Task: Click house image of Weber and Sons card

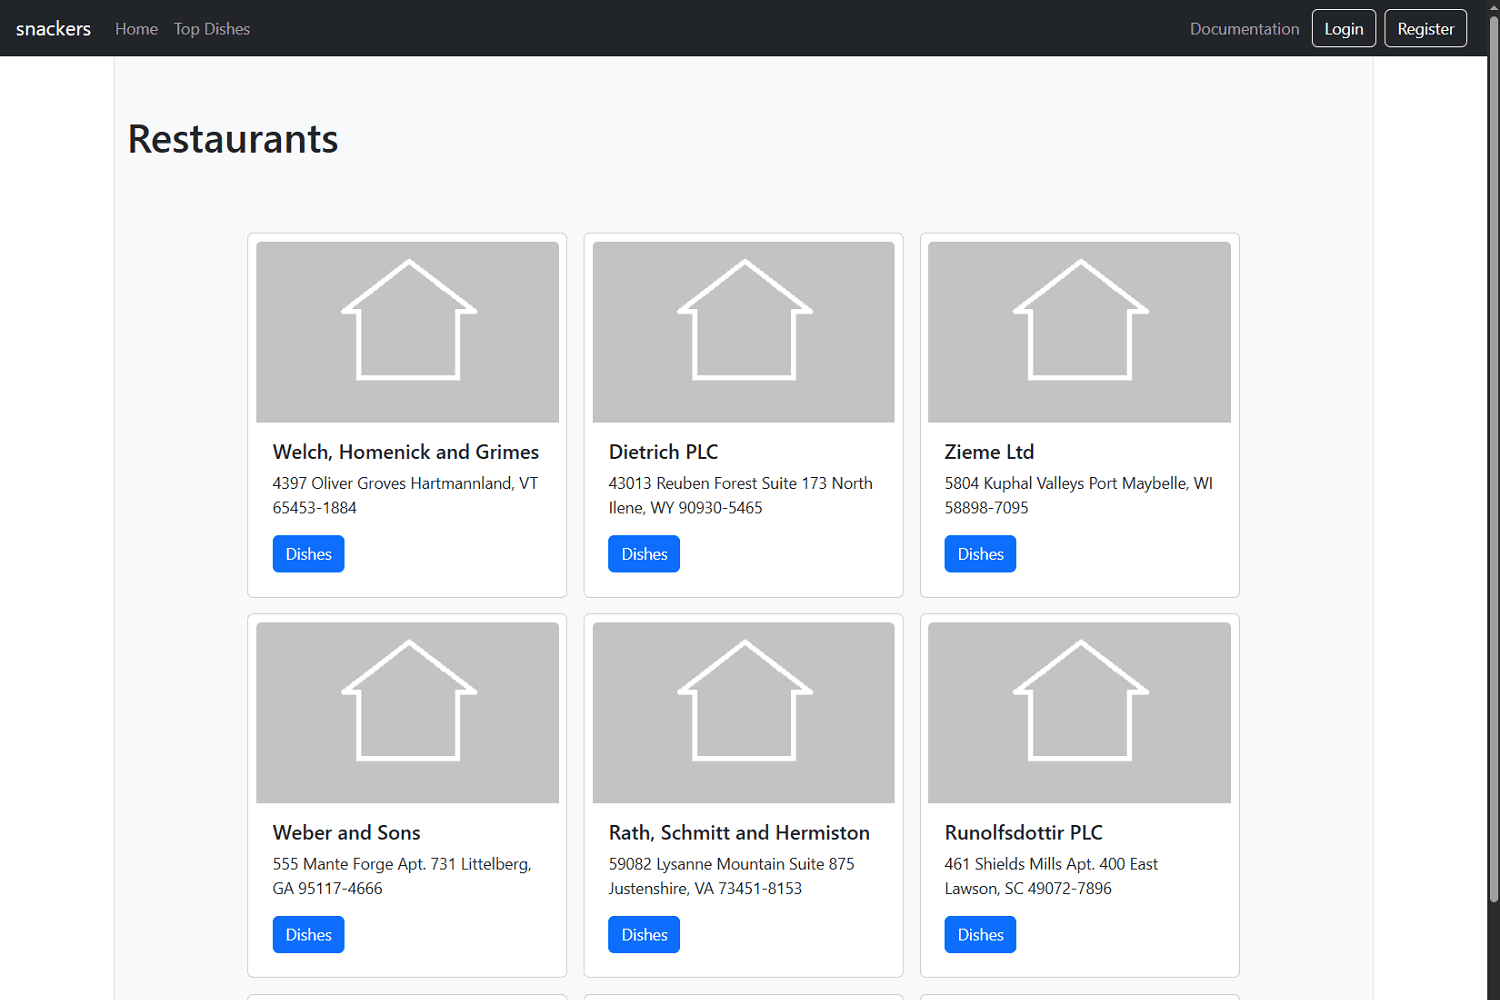Action: [x=407, y=713]
